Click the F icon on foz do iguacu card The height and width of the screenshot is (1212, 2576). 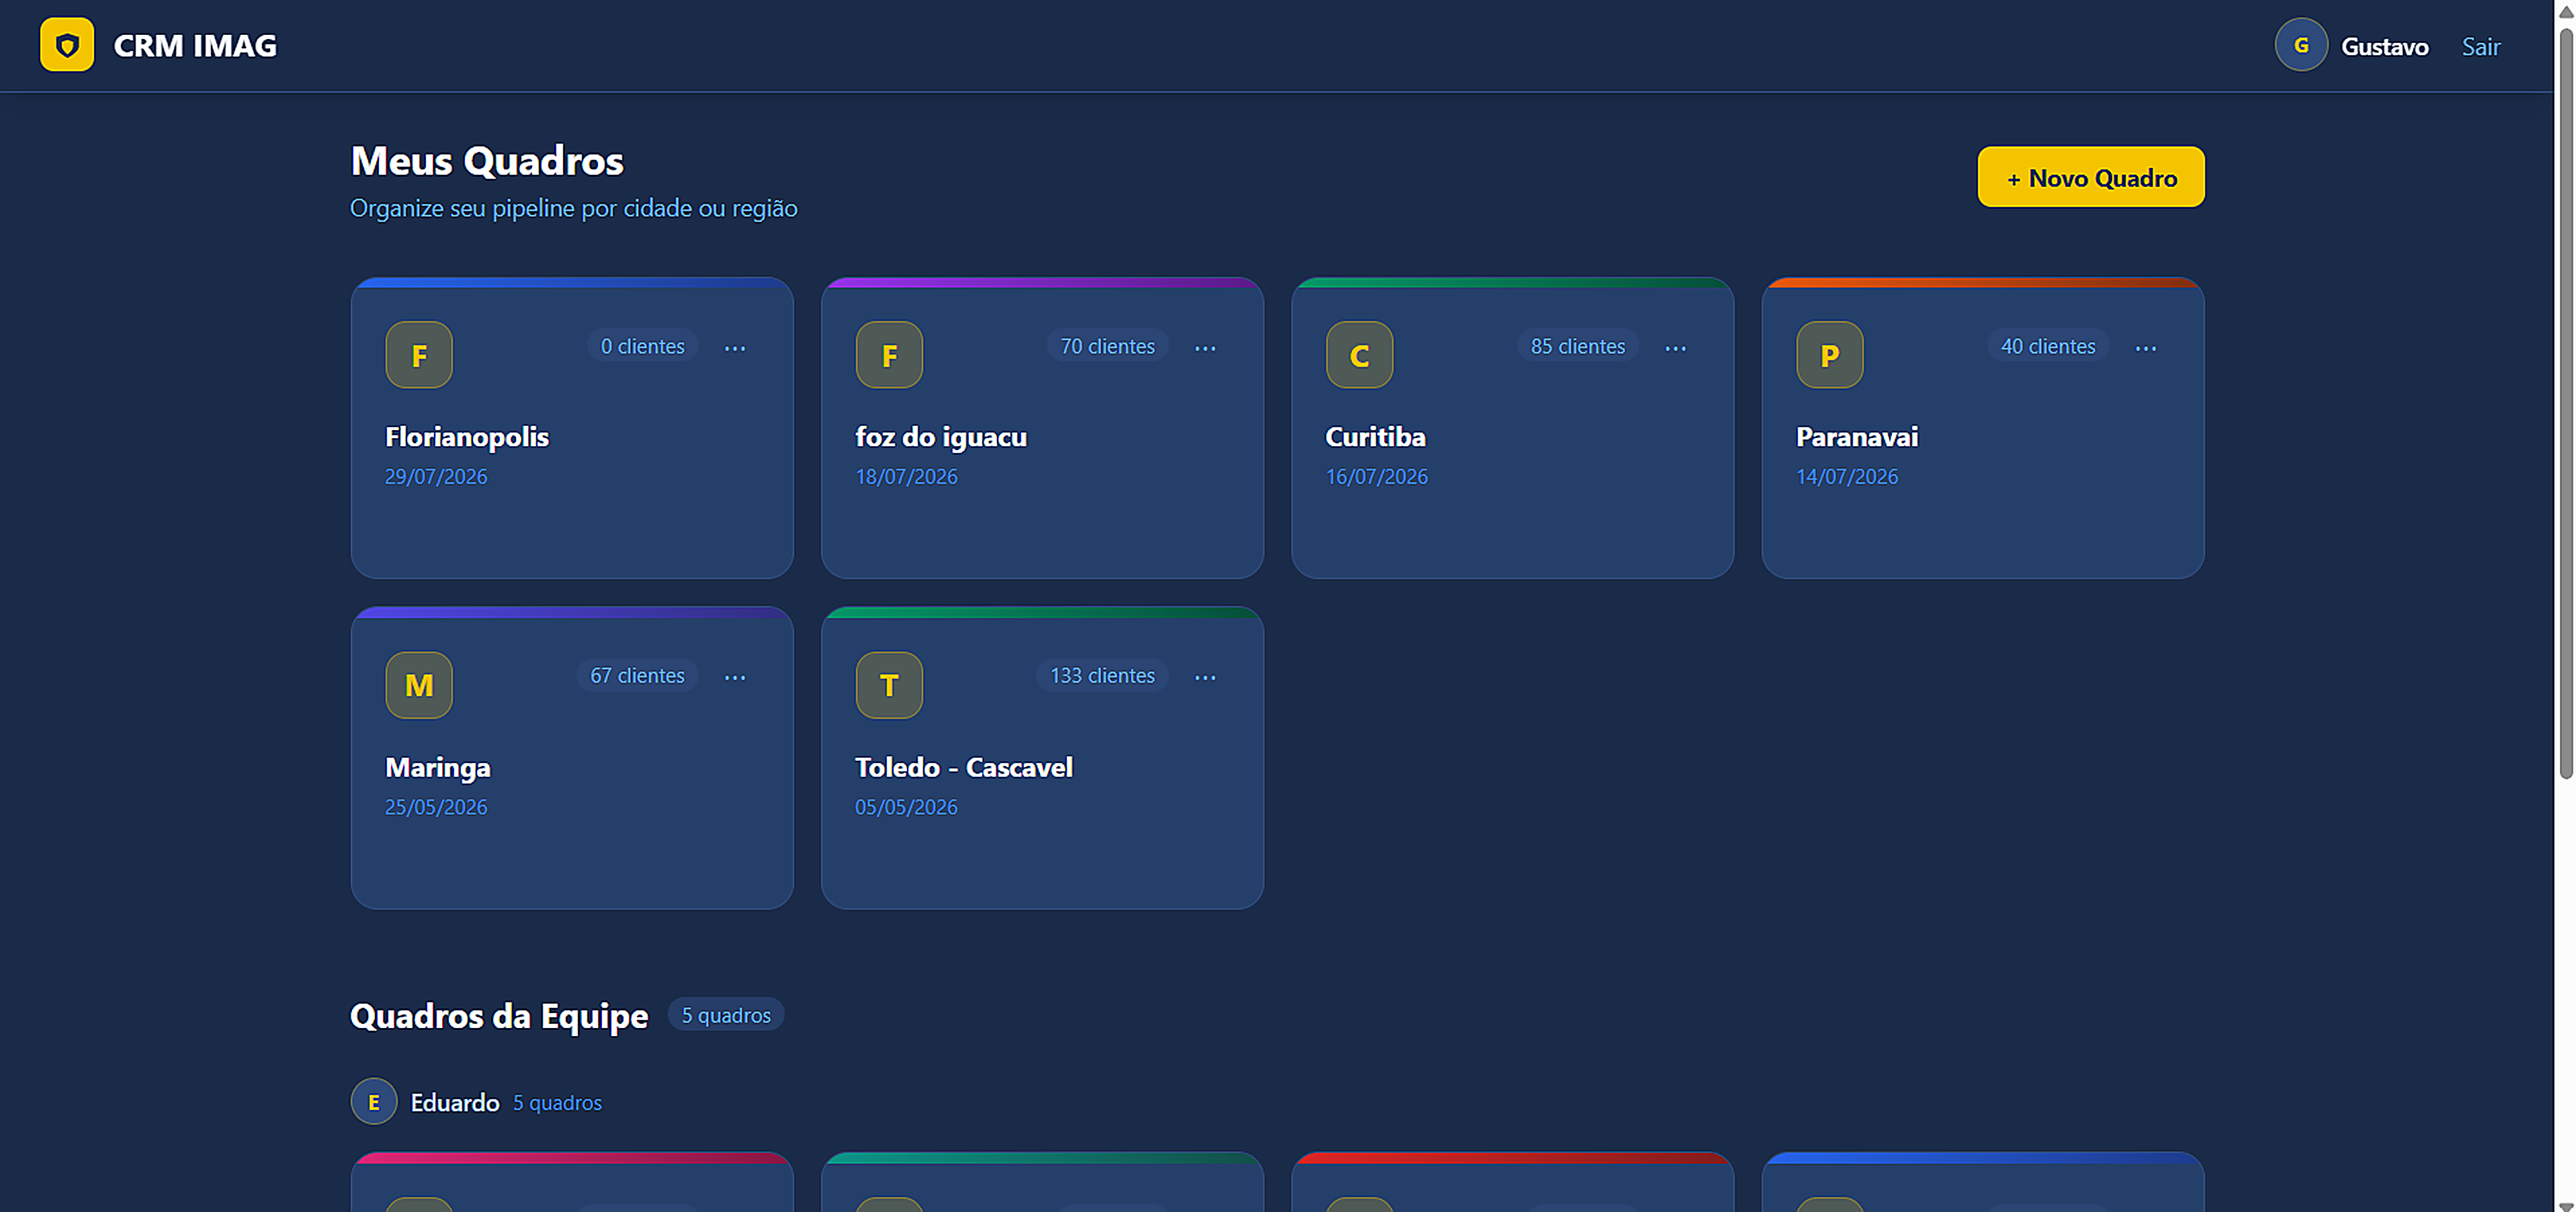[x=889, y=355]
